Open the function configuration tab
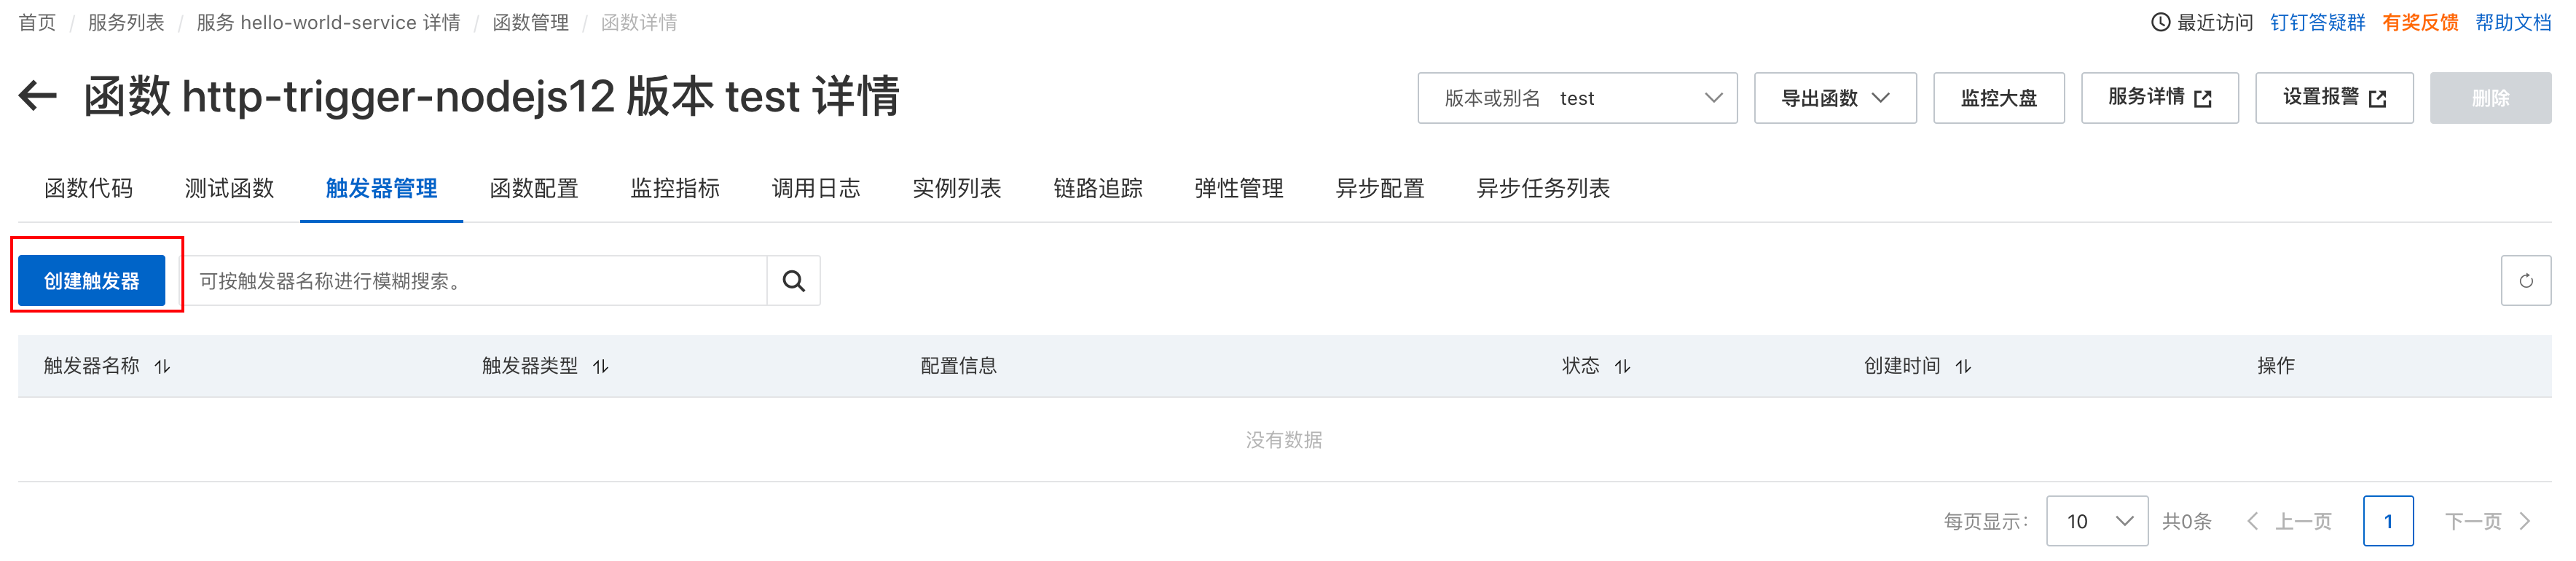Image resolution: width=2576 pixels, height=561 pixels. [x=534, y=188]
